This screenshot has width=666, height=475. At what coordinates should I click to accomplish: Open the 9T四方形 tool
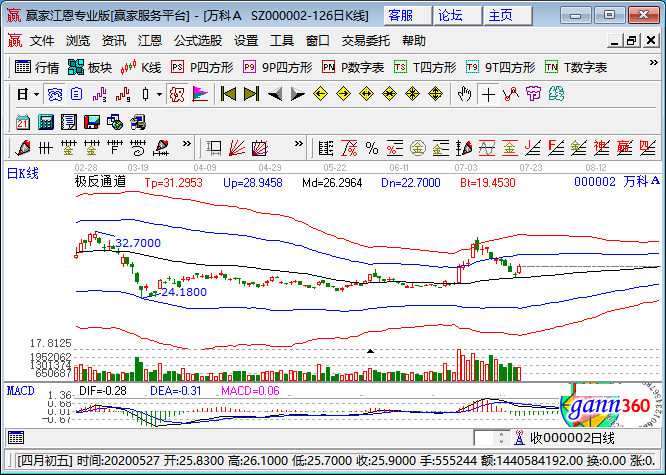(x=500, y=67)
